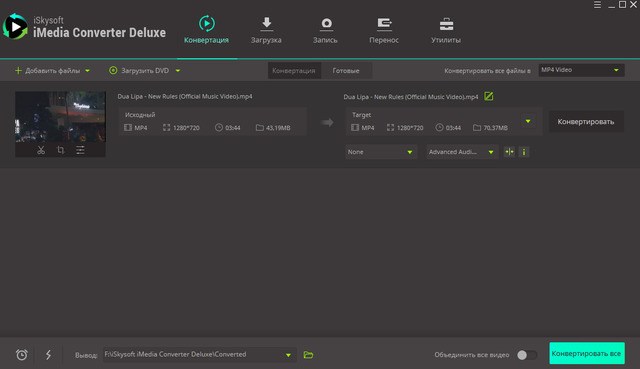Click the source size 43.19MB text
The image size is (640, 369).
tap(278, 128)
